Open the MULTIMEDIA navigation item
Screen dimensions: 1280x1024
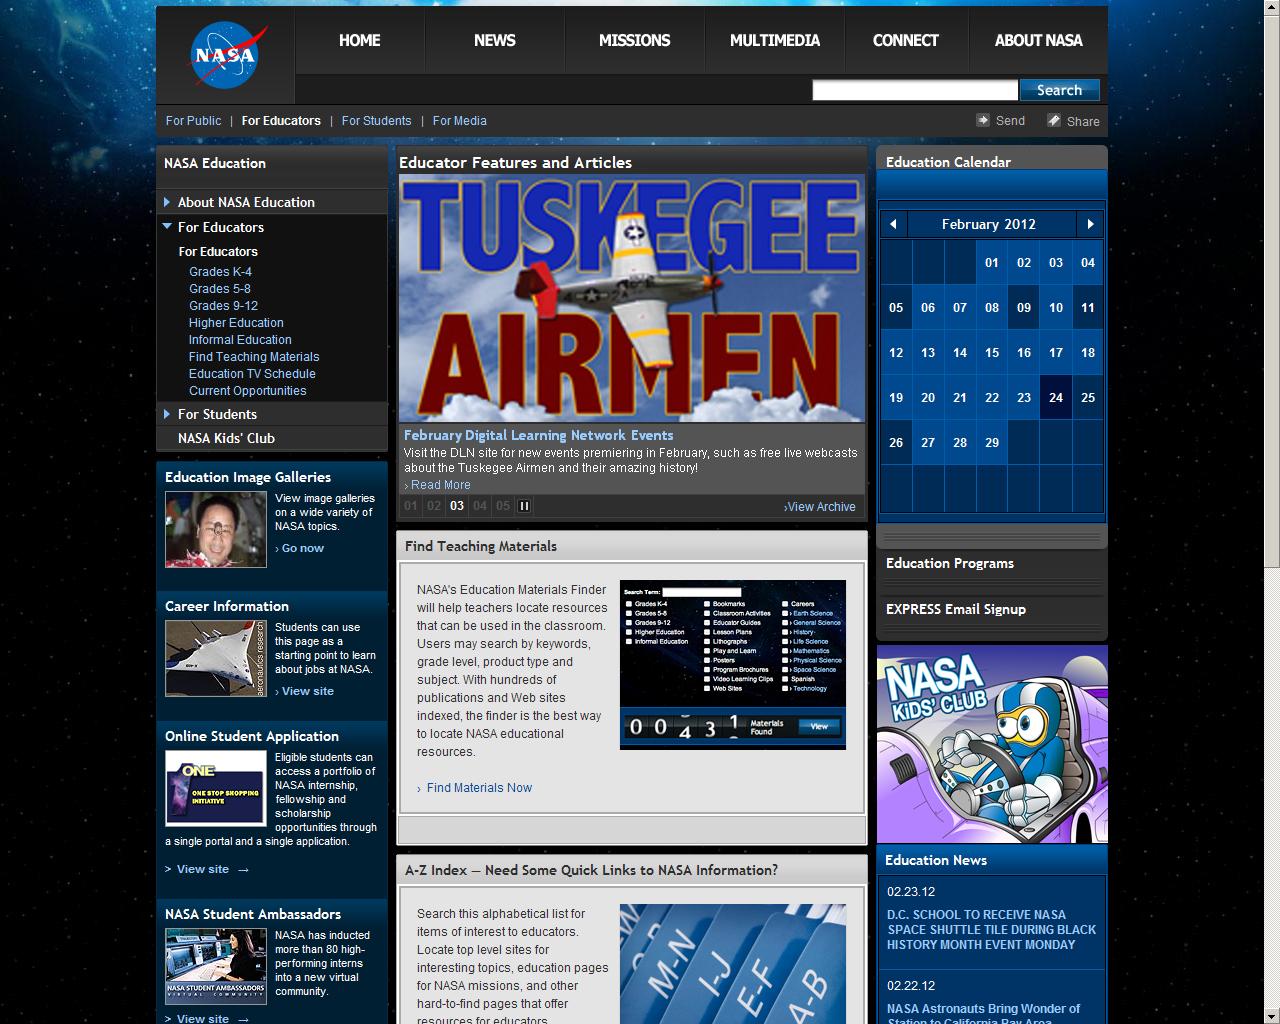774,40
